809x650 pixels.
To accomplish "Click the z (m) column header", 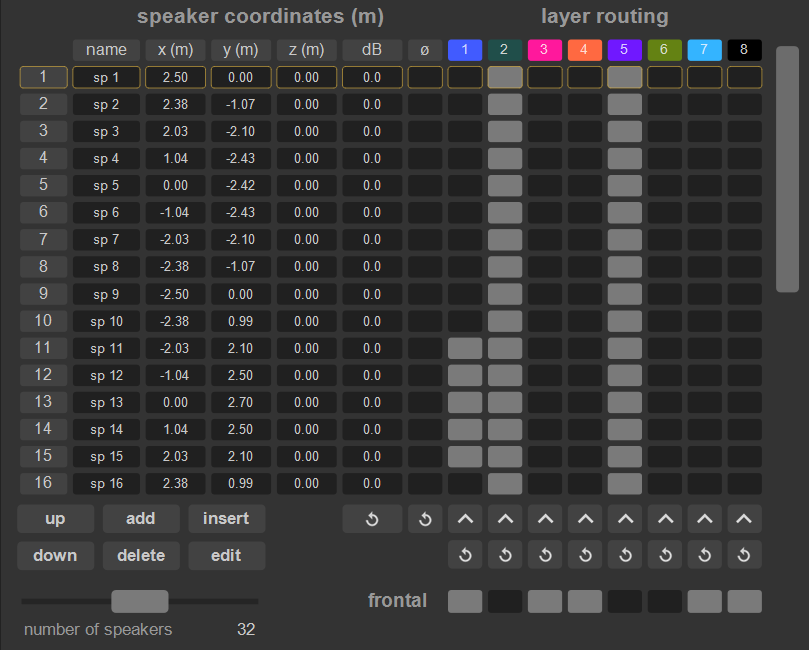I will pos(306,50).
